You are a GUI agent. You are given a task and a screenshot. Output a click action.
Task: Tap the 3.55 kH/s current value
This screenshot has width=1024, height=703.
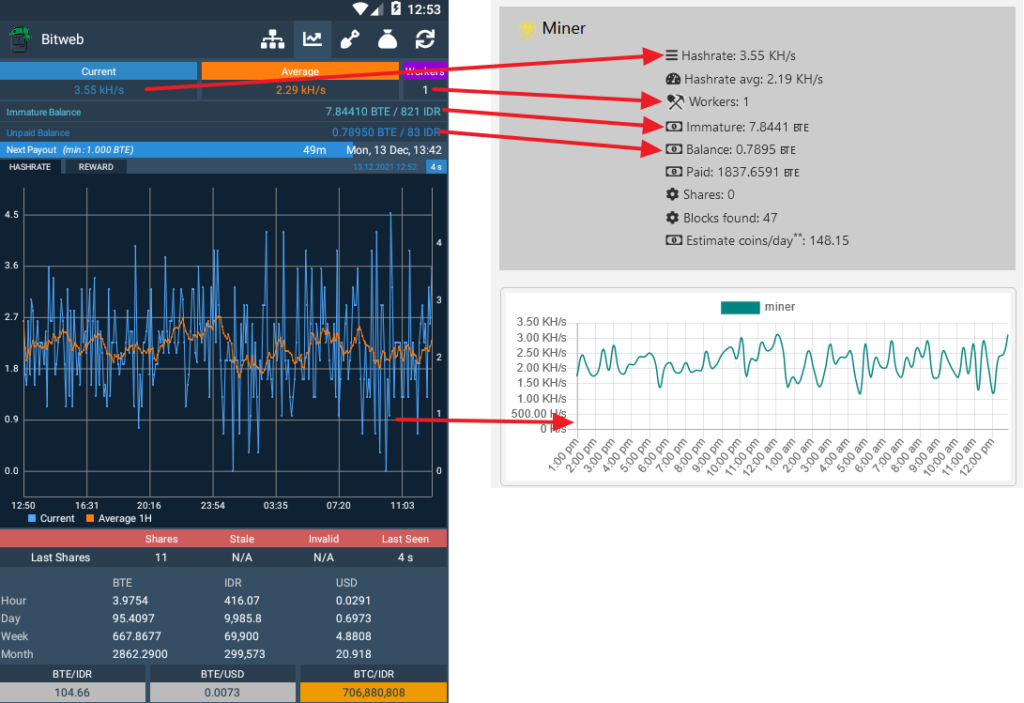tap(99, 90)
